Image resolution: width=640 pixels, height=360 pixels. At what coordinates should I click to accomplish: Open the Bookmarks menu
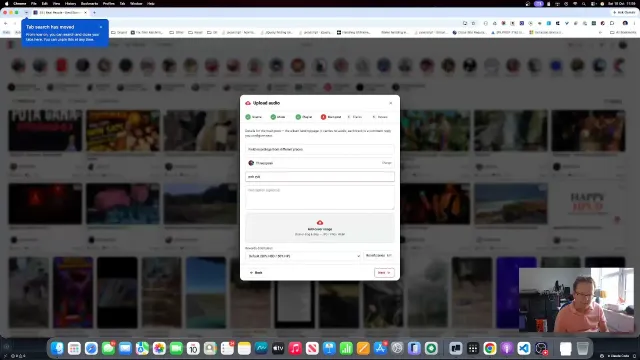[89, 3]
